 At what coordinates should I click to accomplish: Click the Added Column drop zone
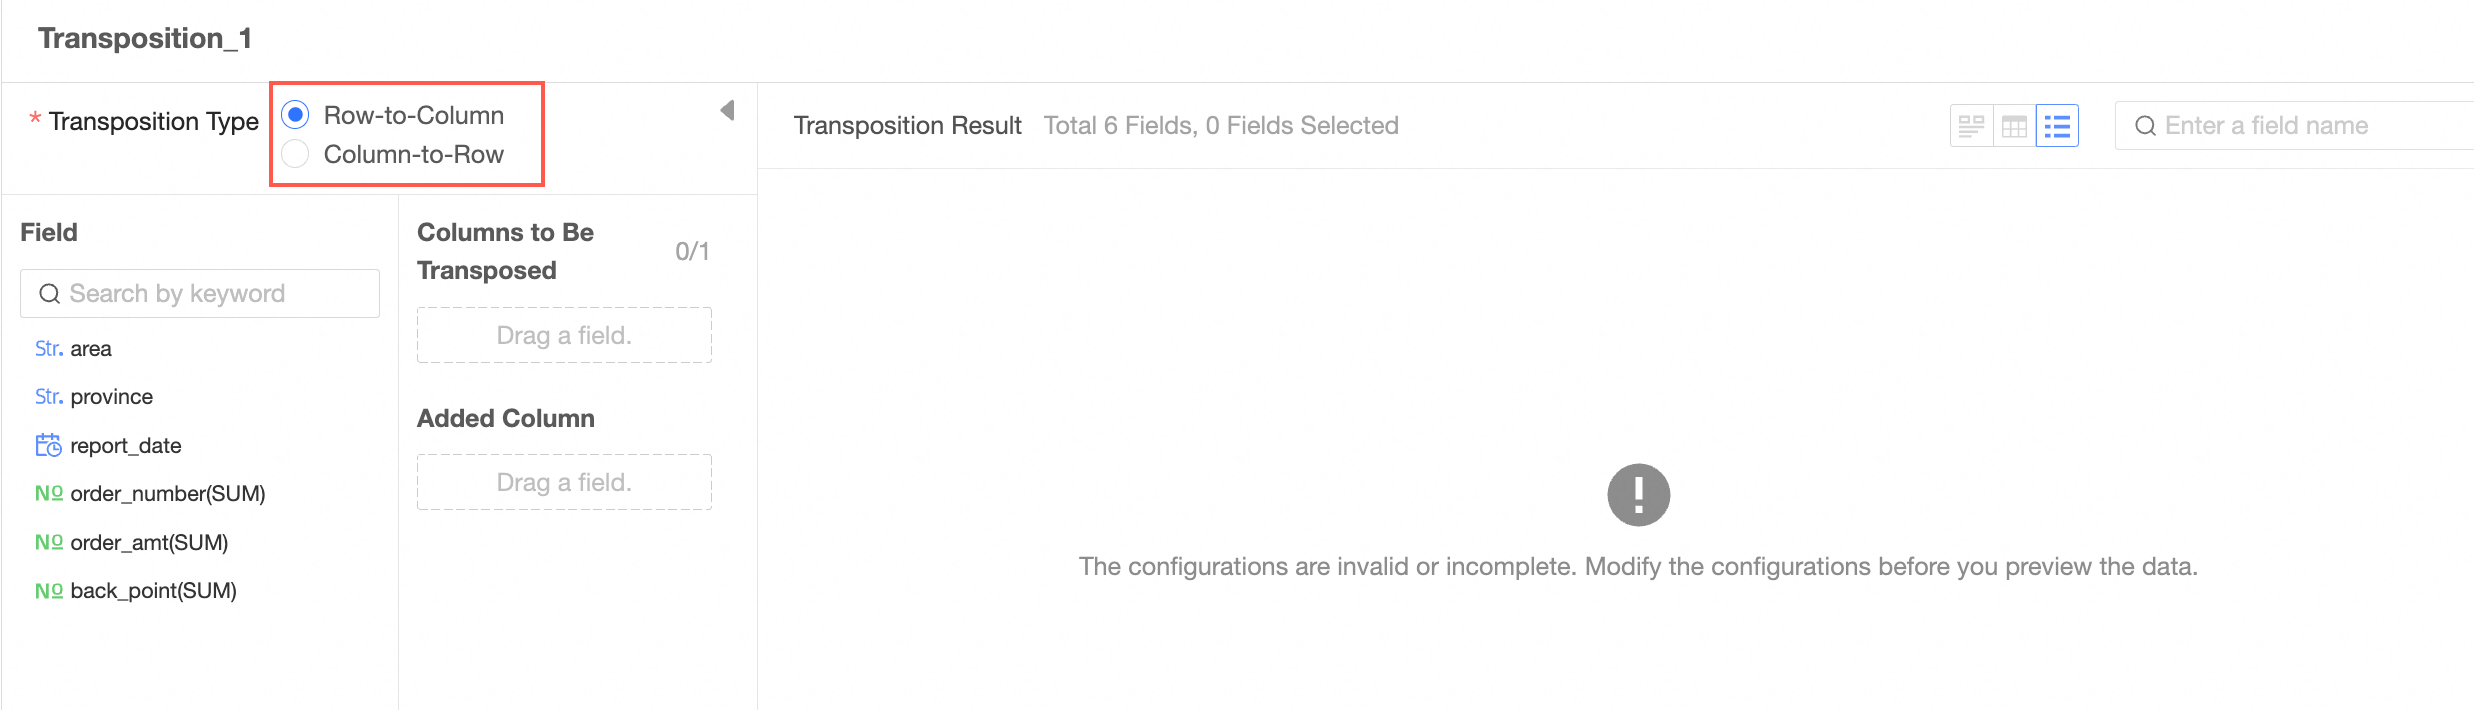pos(564,482)
